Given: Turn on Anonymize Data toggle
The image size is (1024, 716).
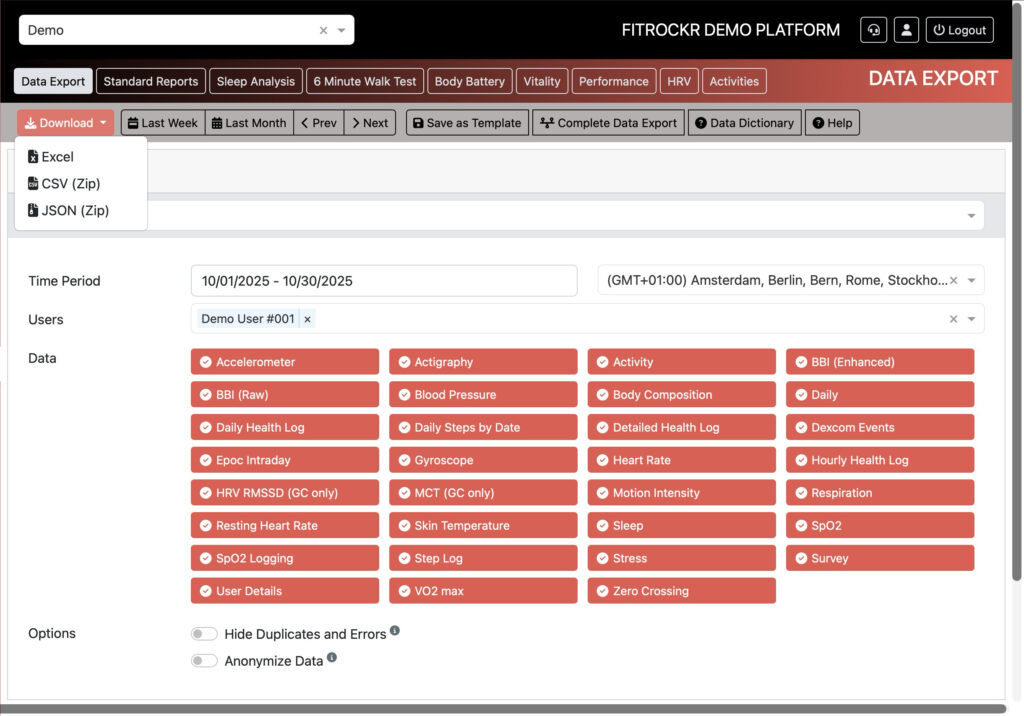Looking at the screenshot, I should [x=204, y=661].
